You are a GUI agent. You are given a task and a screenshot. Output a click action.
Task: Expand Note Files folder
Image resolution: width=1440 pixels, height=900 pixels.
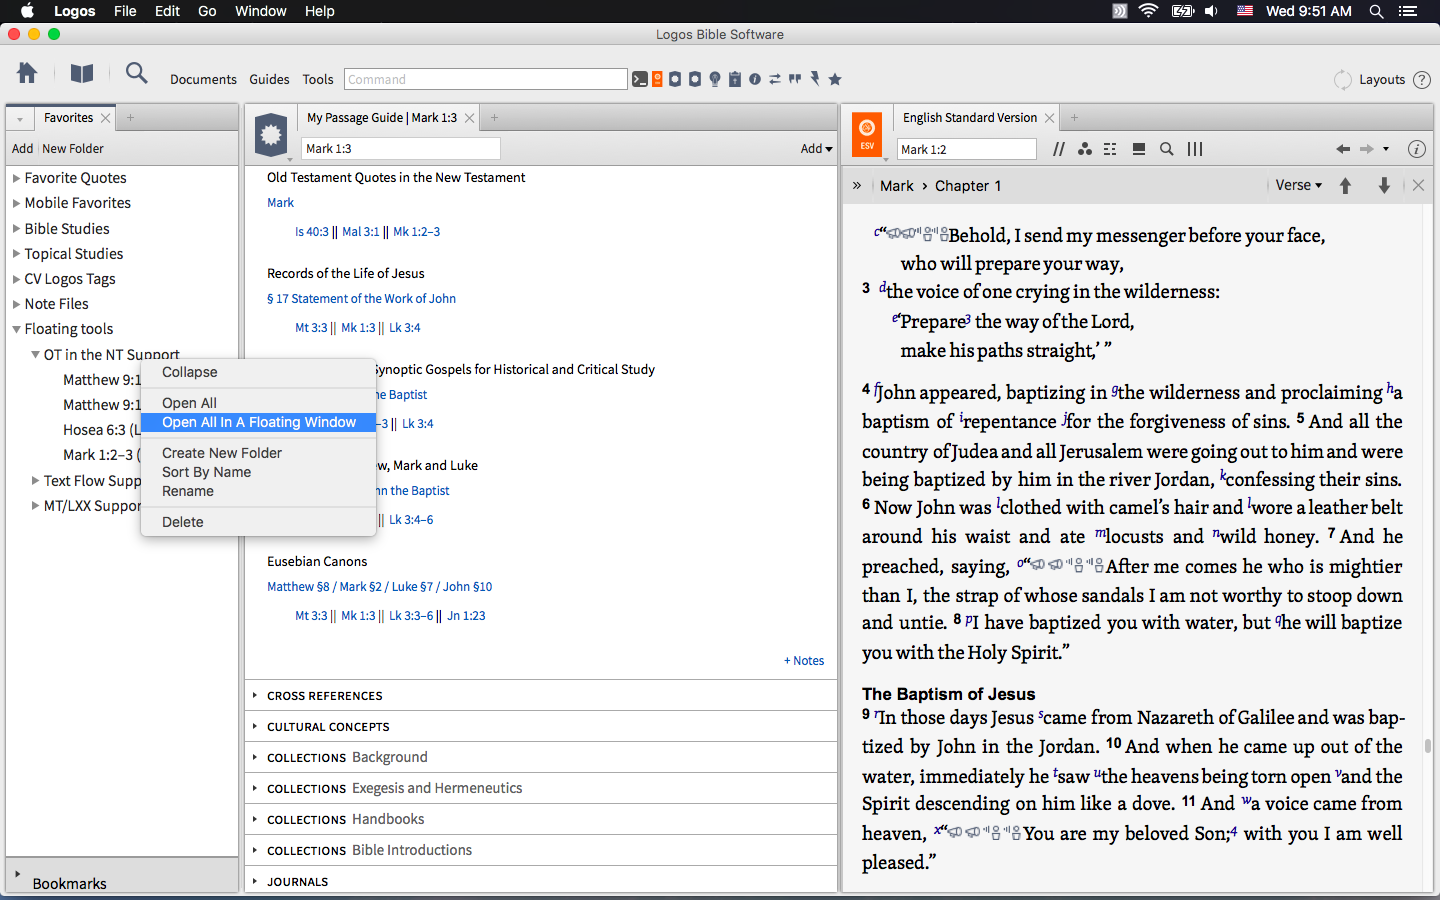pyautogui.click(x=16, y=304)
